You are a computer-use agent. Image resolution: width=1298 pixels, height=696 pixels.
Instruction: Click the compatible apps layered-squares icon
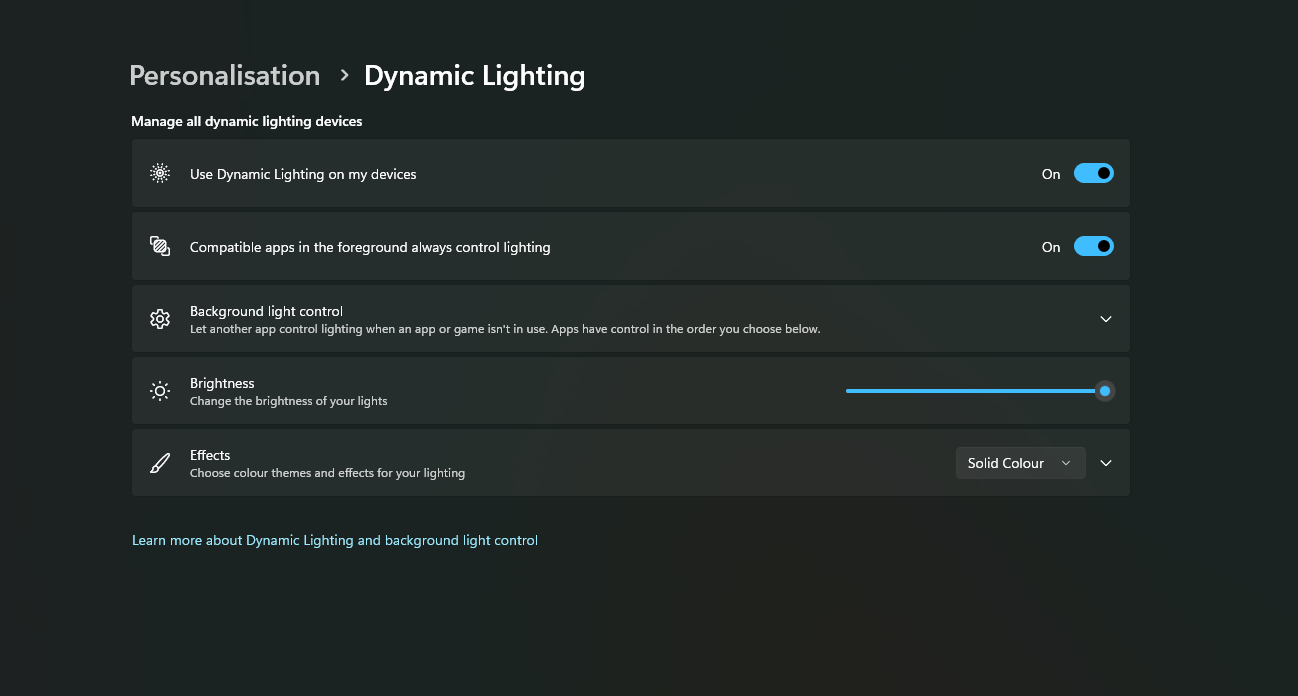click(160, 246)
